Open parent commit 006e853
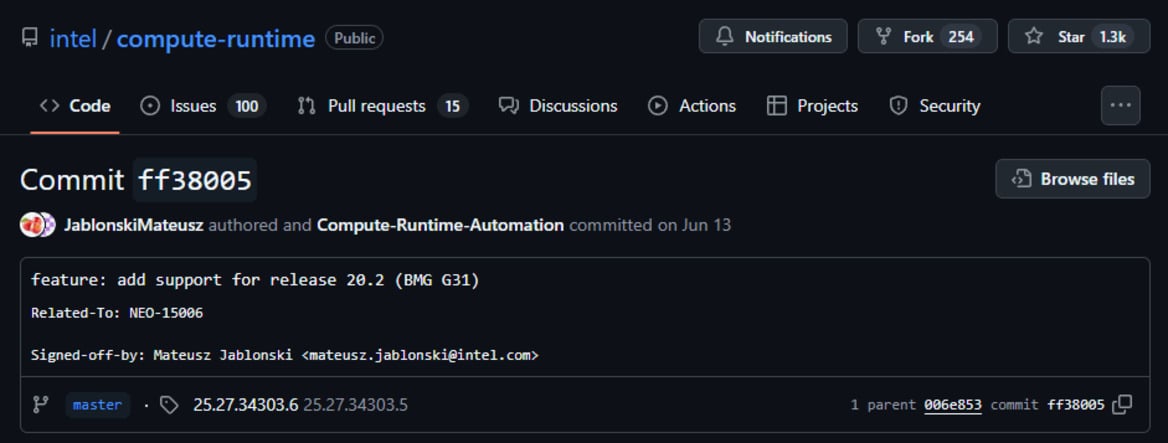The image size is (1168, 443). (953, 405)
